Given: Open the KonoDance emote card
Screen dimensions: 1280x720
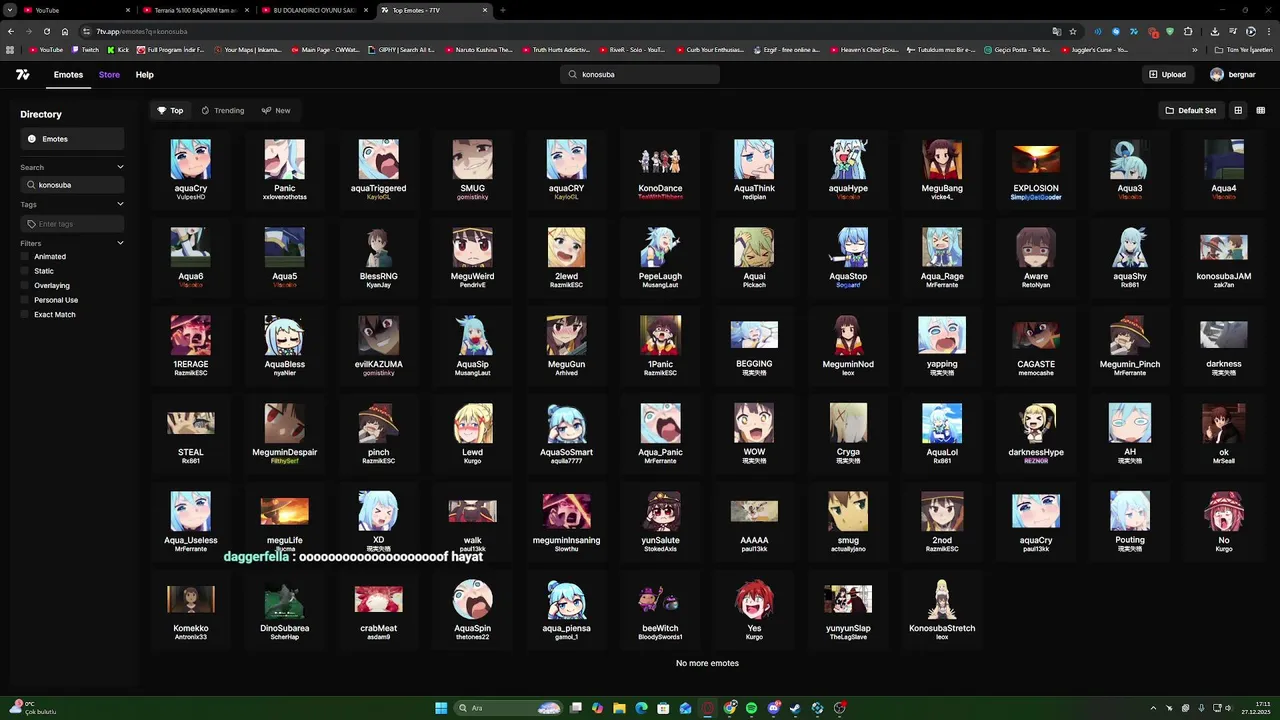Looking at the screenshot, I should pos(660,169).
